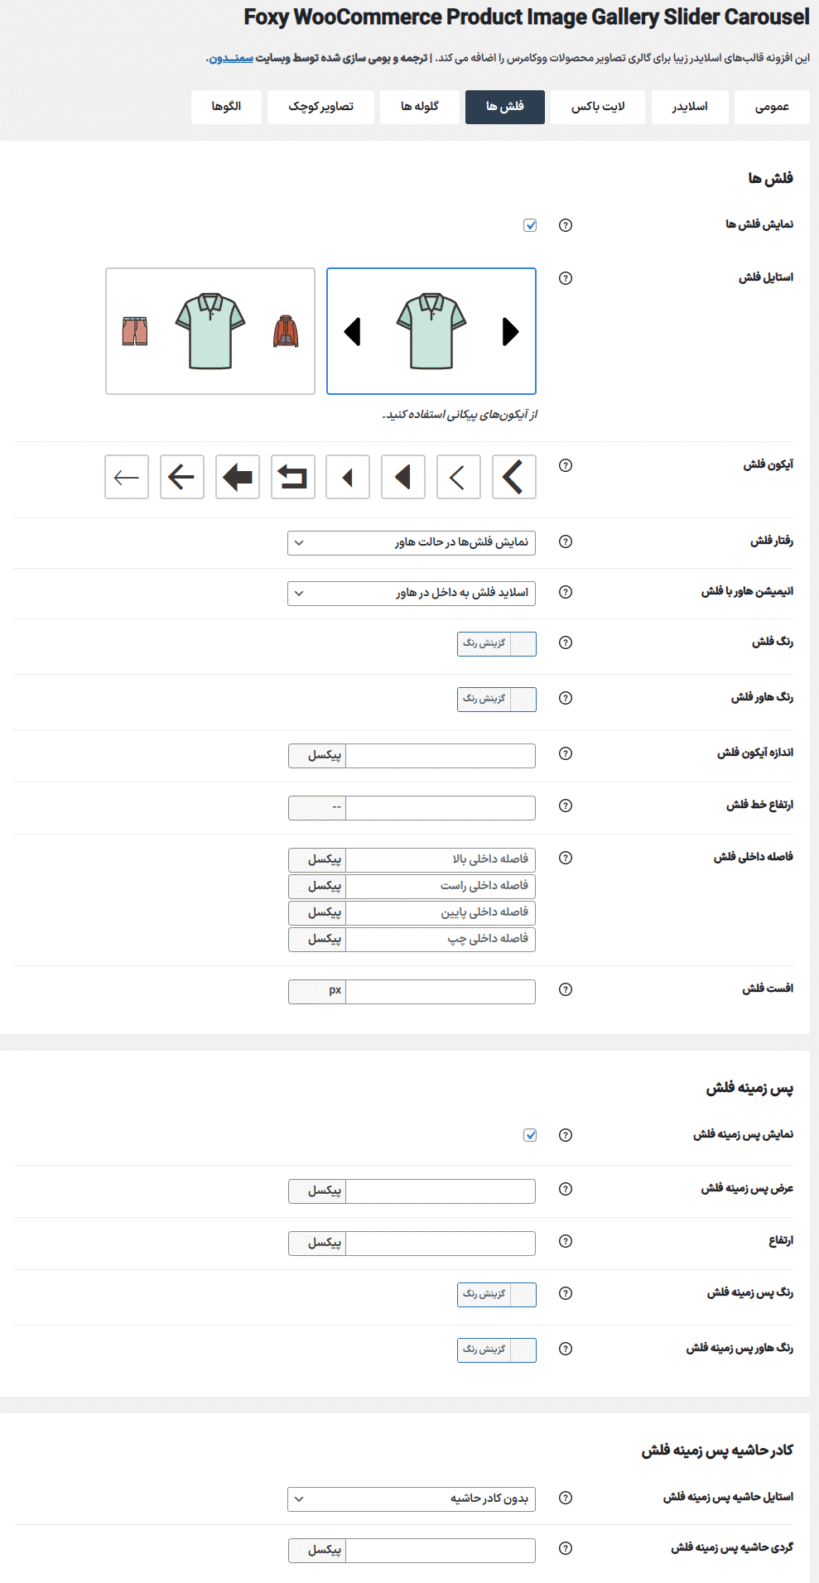Choose the large solid triangle arrow icon
The image size is (819, 1583).
point(403,477)
